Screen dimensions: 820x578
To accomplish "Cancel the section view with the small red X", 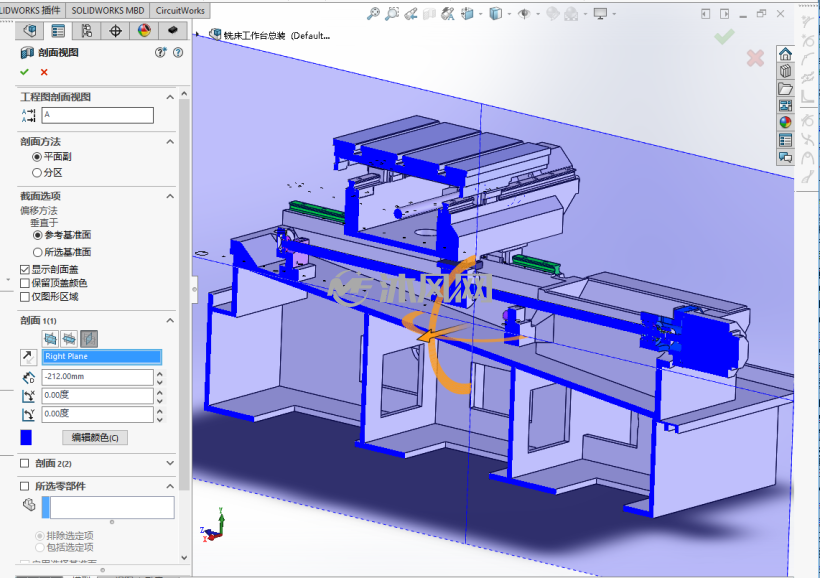I will (x=44, y=72).
